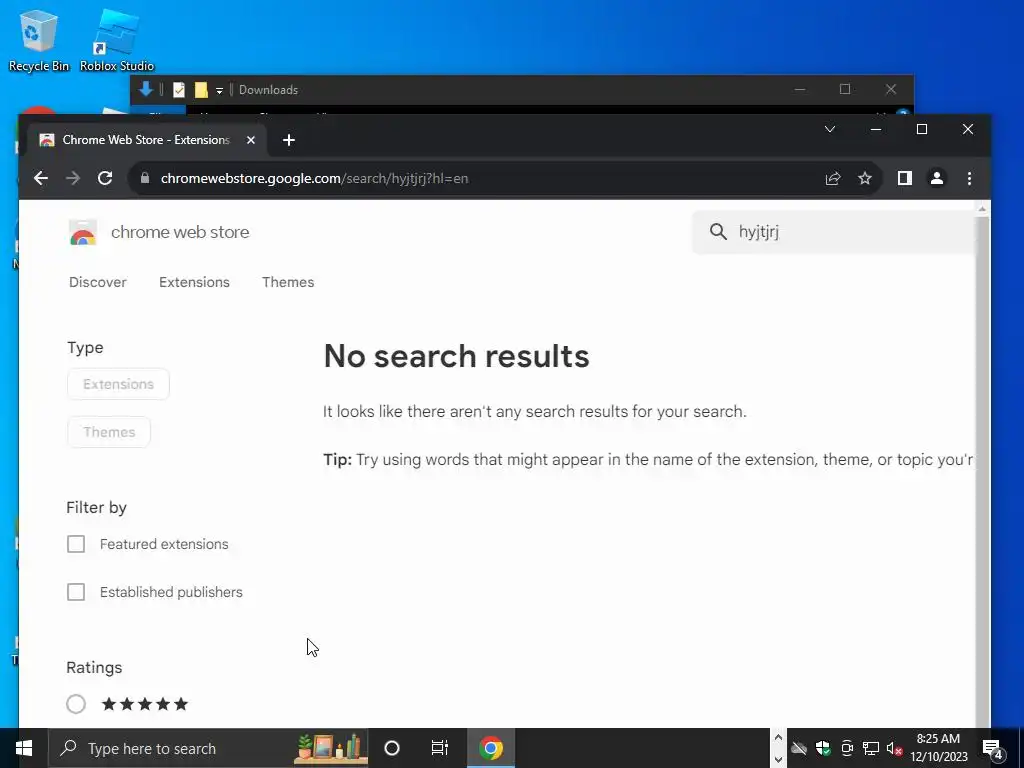Click Downloads window quick access down arrow icon
This screenshot has height=768, width=1024.
(146, 89)
